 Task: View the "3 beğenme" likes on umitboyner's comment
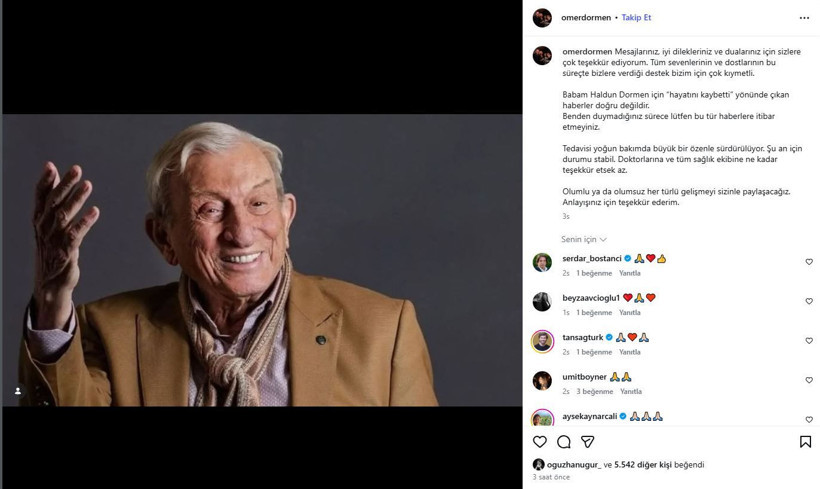pos(594,391)
